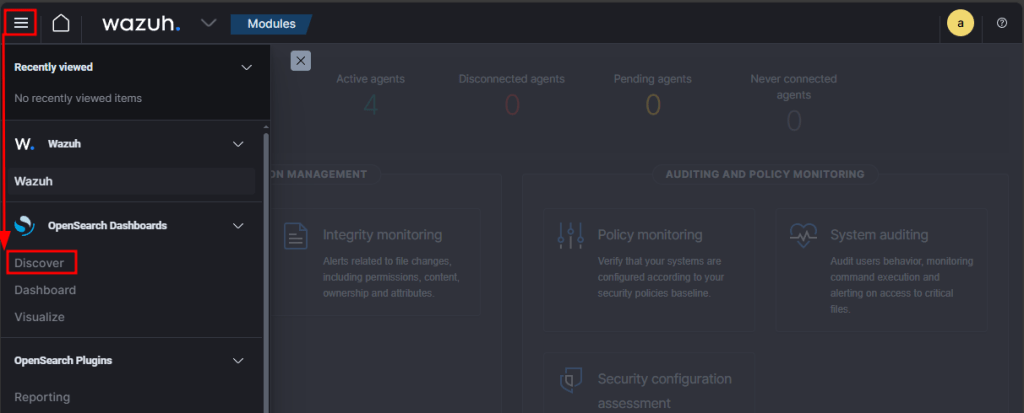The image size is (1024, 413).
Task: Expand the dropdown arrow beside Wazuh logo
Action: pos(208,22)
